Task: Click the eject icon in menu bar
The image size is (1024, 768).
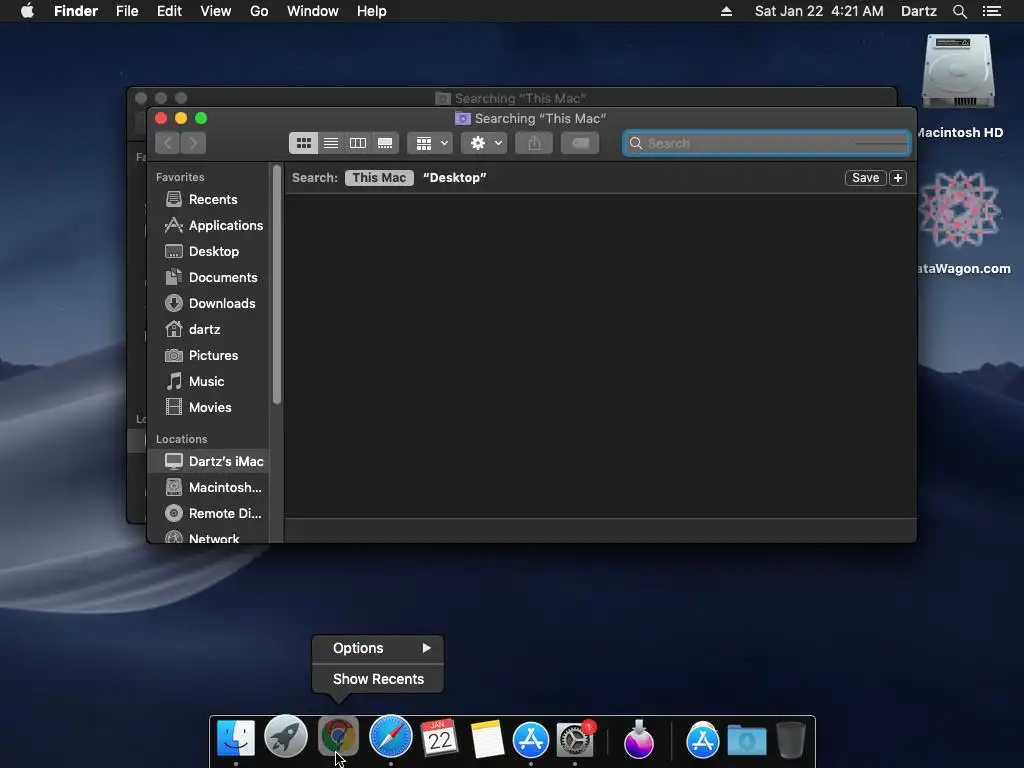Action: [726, 11]
